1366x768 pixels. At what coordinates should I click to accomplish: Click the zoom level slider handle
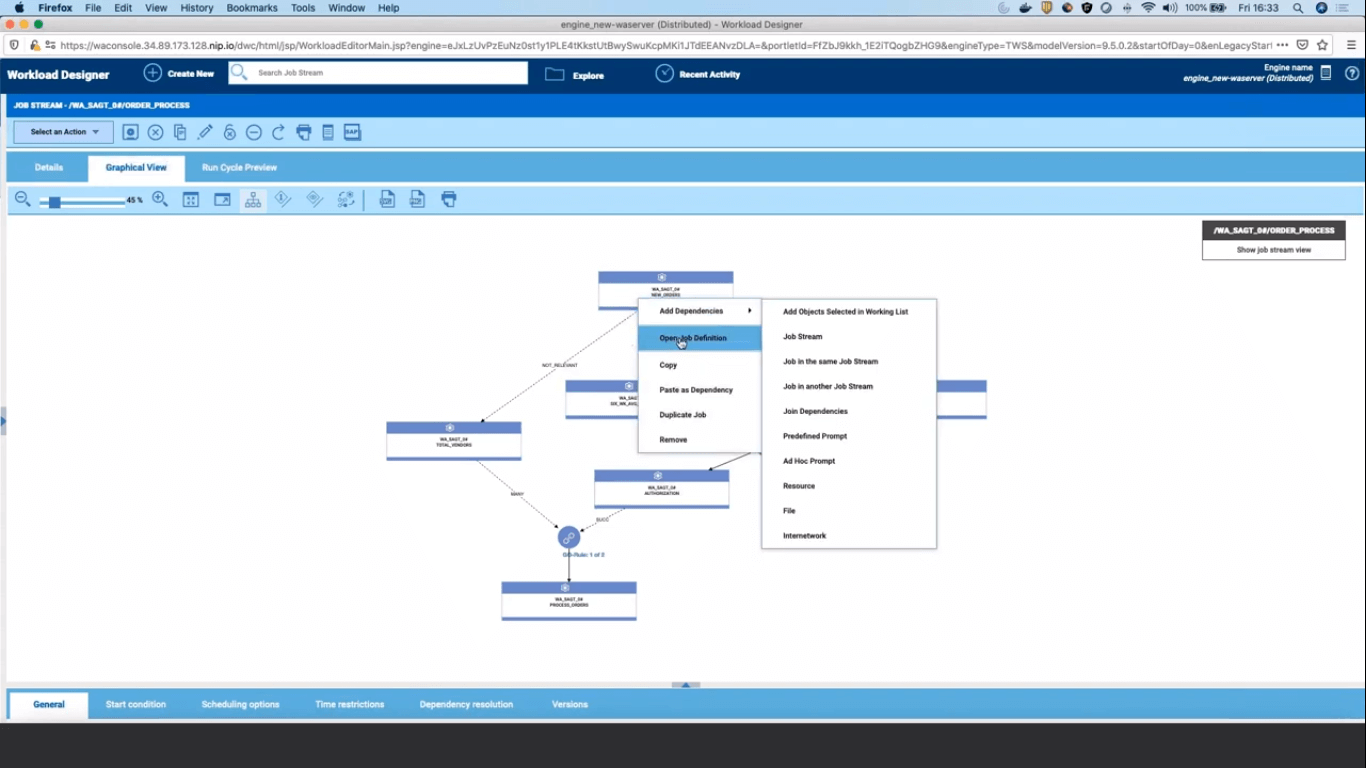[x=54, y=202]
